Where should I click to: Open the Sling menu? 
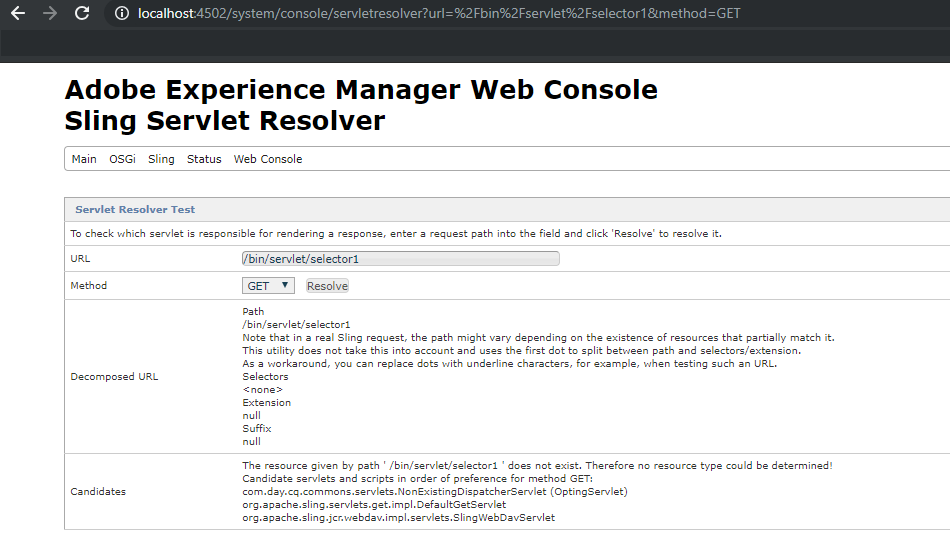click(x=161, y=159)
